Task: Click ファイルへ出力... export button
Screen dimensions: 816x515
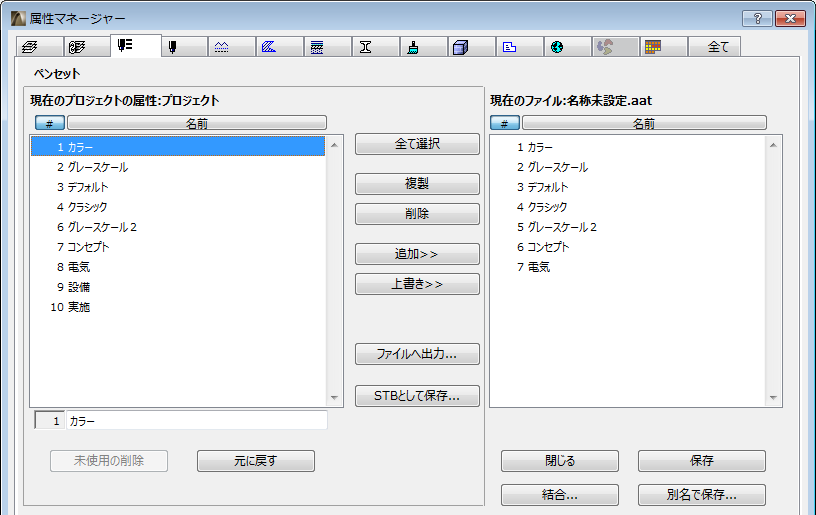Action: pos(417,354)
